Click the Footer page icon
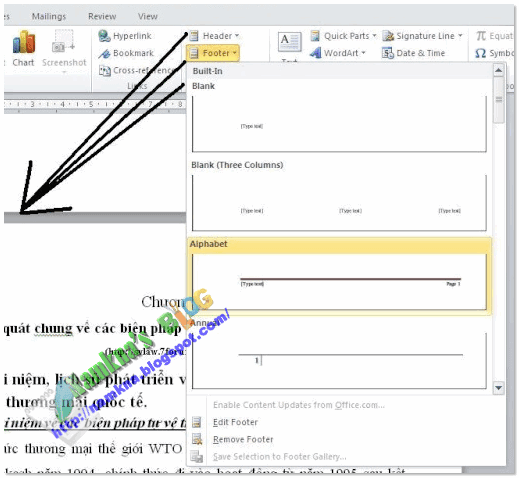519x478 pixels. click(x=194, y=53)
